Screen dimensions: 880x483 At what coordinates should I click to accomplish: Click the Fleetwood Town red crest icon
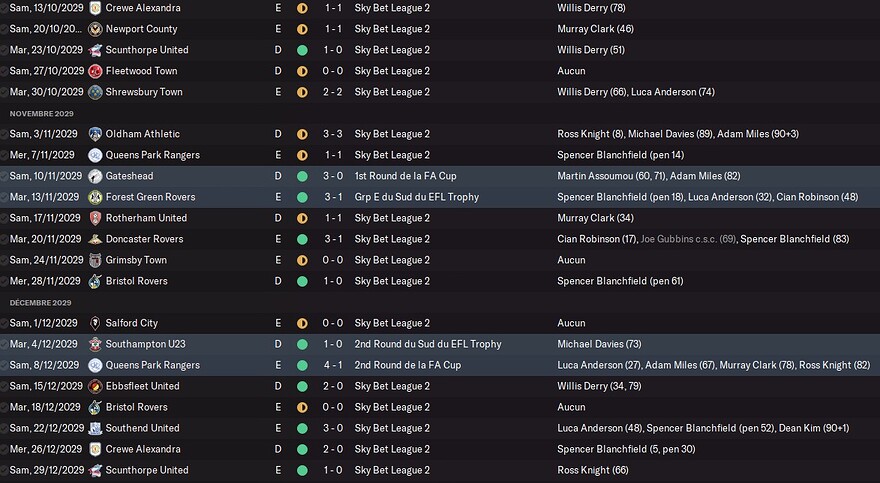click(x=95, y=71)
